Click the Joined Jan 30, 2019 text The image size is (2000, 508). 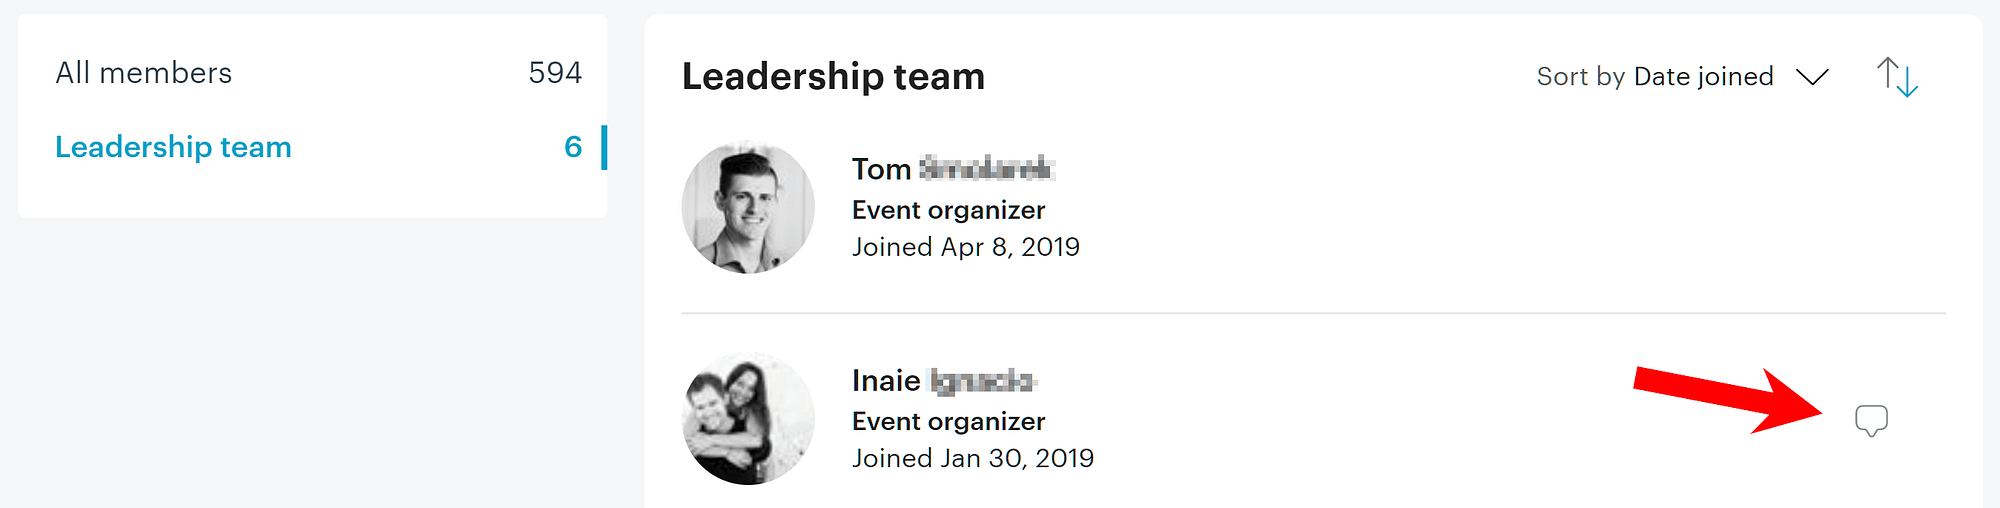point(972,458)
